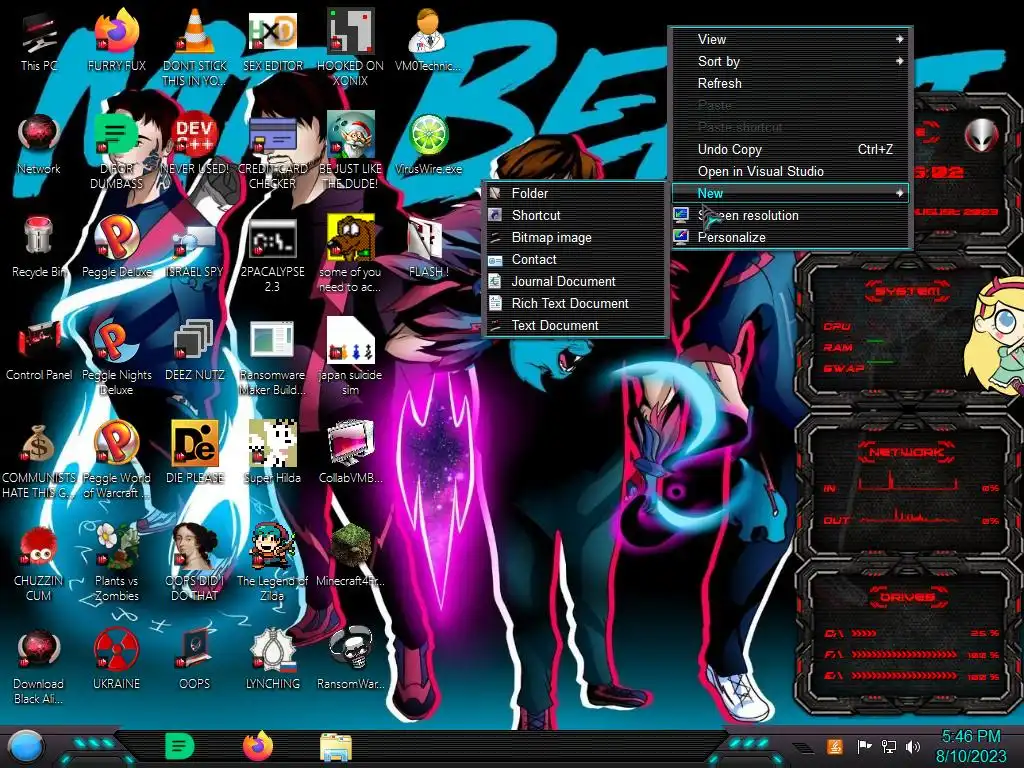The width and height of the screenshot is (1024, 768).
Task: Click the NETWORK gadget panel header
Action: pos(907,452)
